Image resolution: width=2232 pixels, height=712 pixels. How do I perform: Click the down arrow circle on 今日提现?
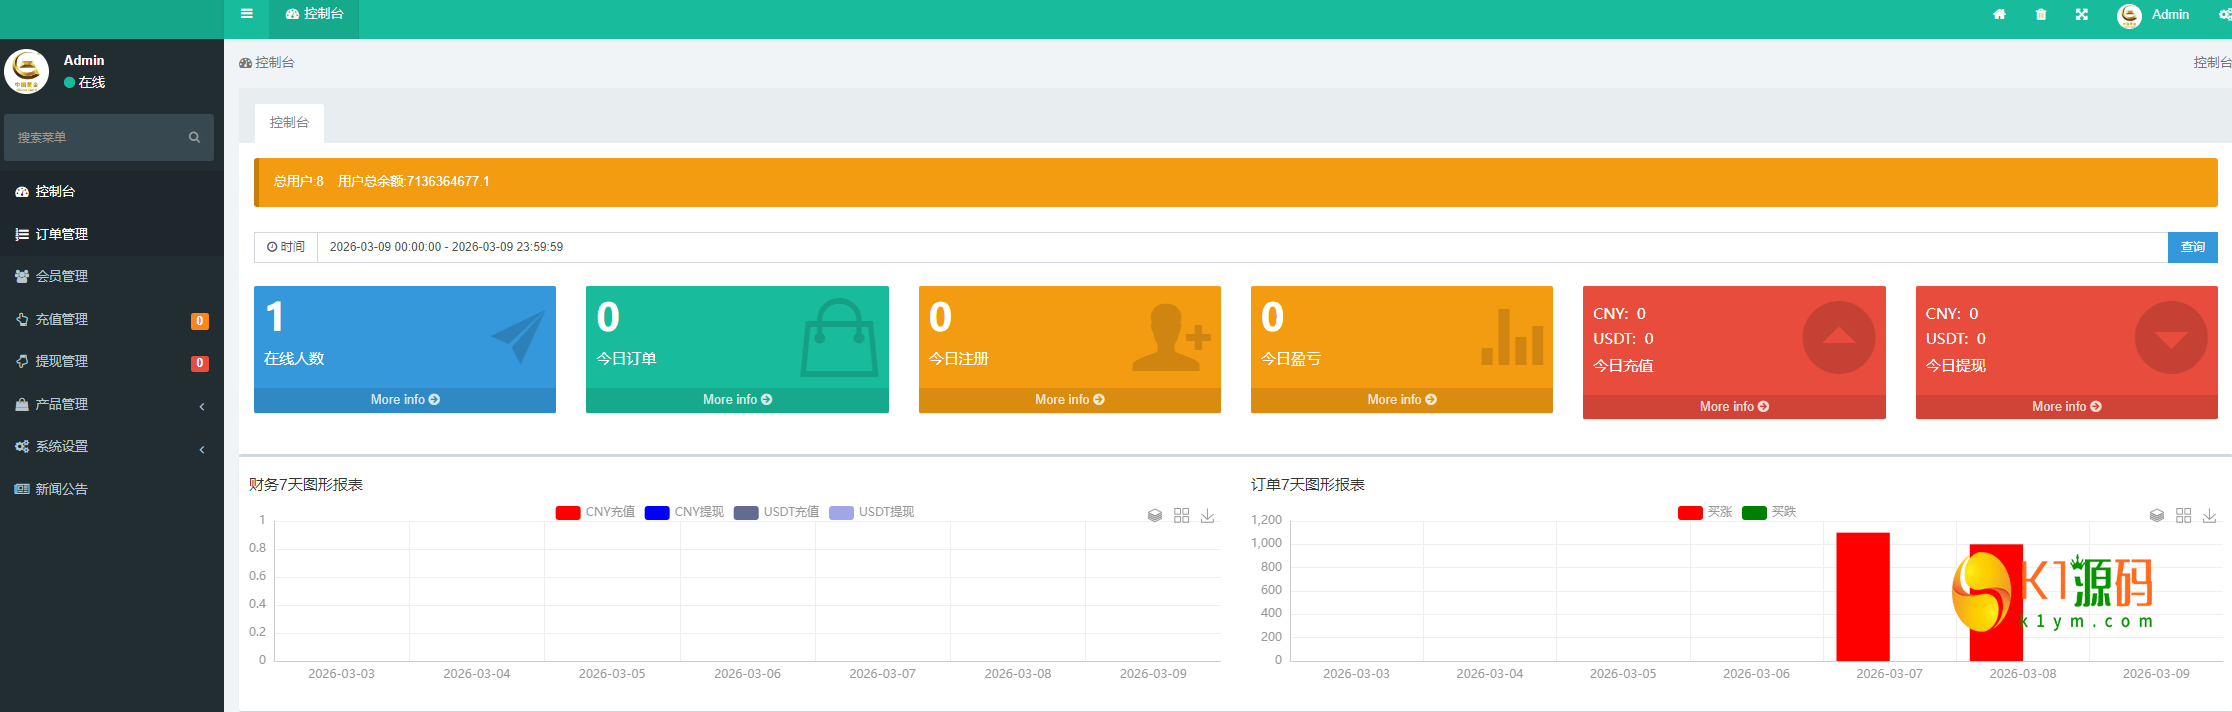coord(2171,338)
